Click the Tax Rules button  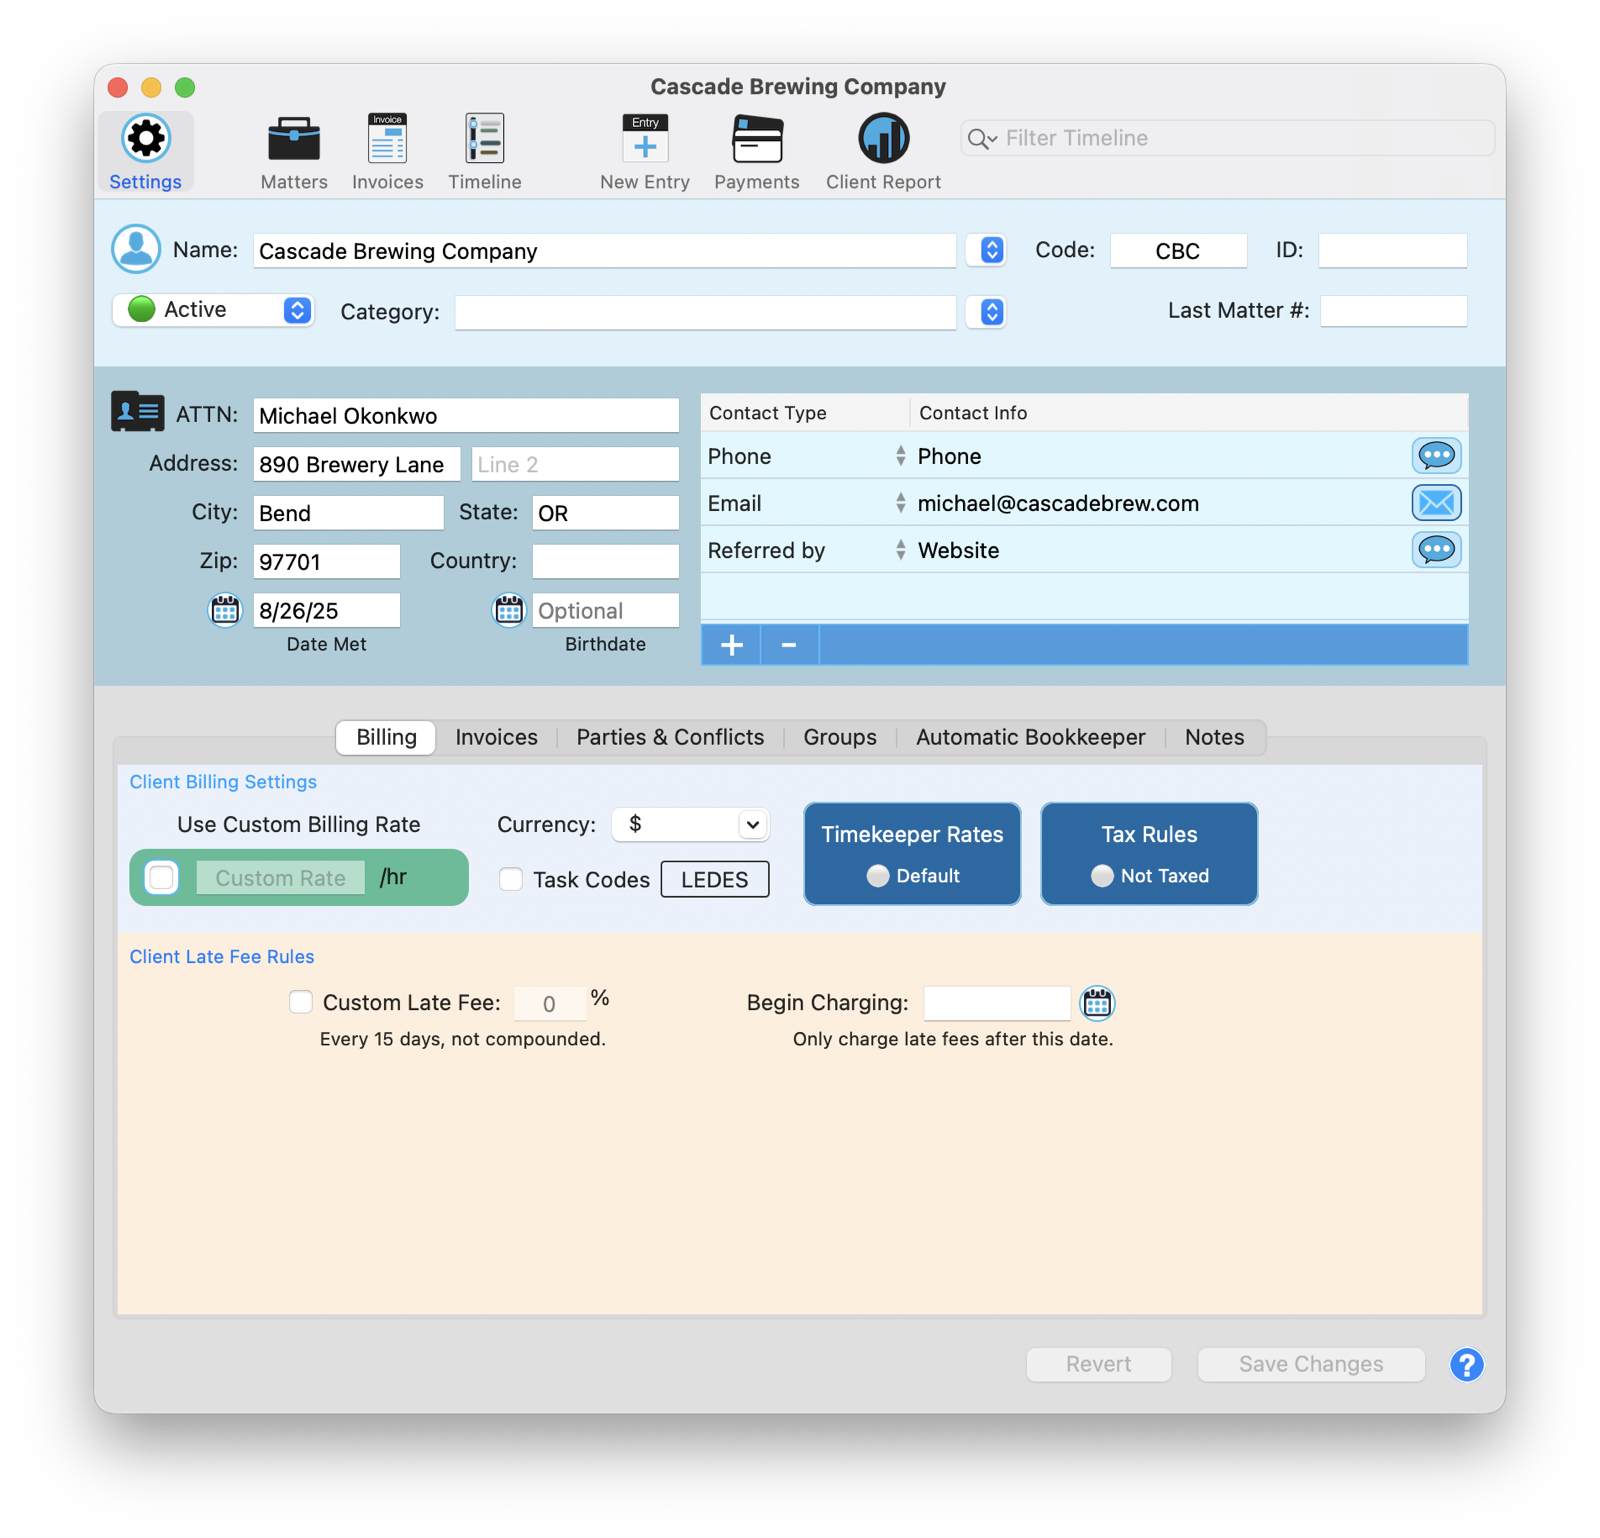1149,854
